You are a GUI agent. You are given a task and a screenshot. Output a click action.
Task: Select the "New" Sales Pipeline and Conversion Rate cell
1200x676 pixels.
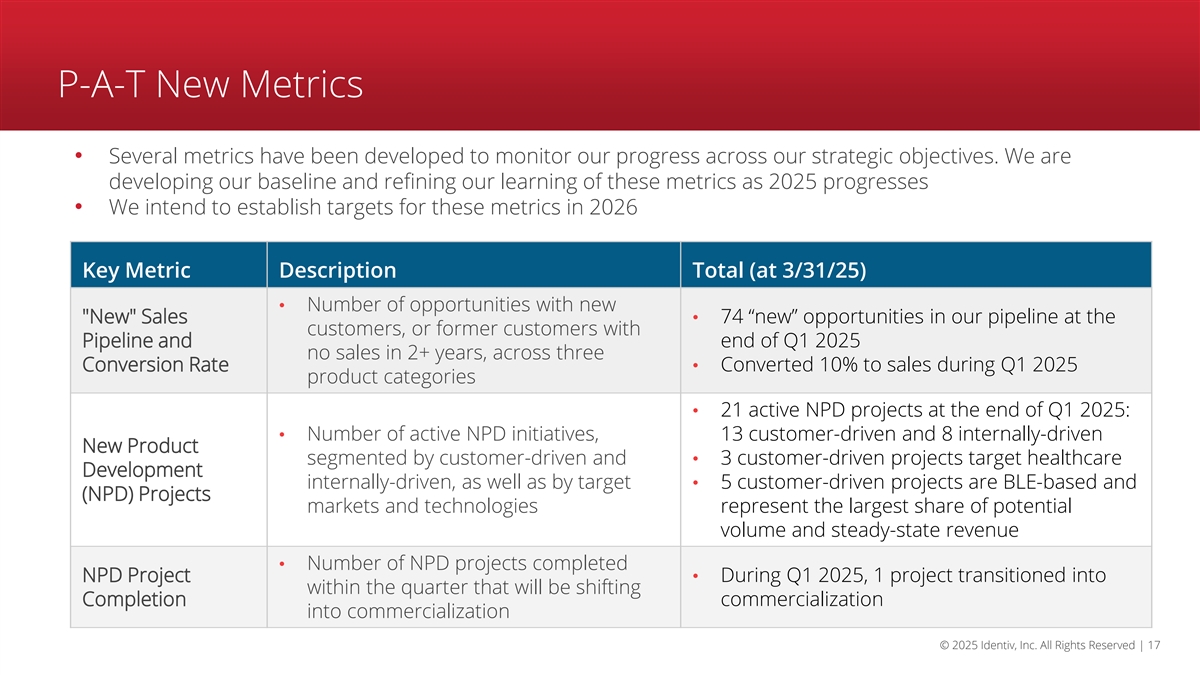155,341
